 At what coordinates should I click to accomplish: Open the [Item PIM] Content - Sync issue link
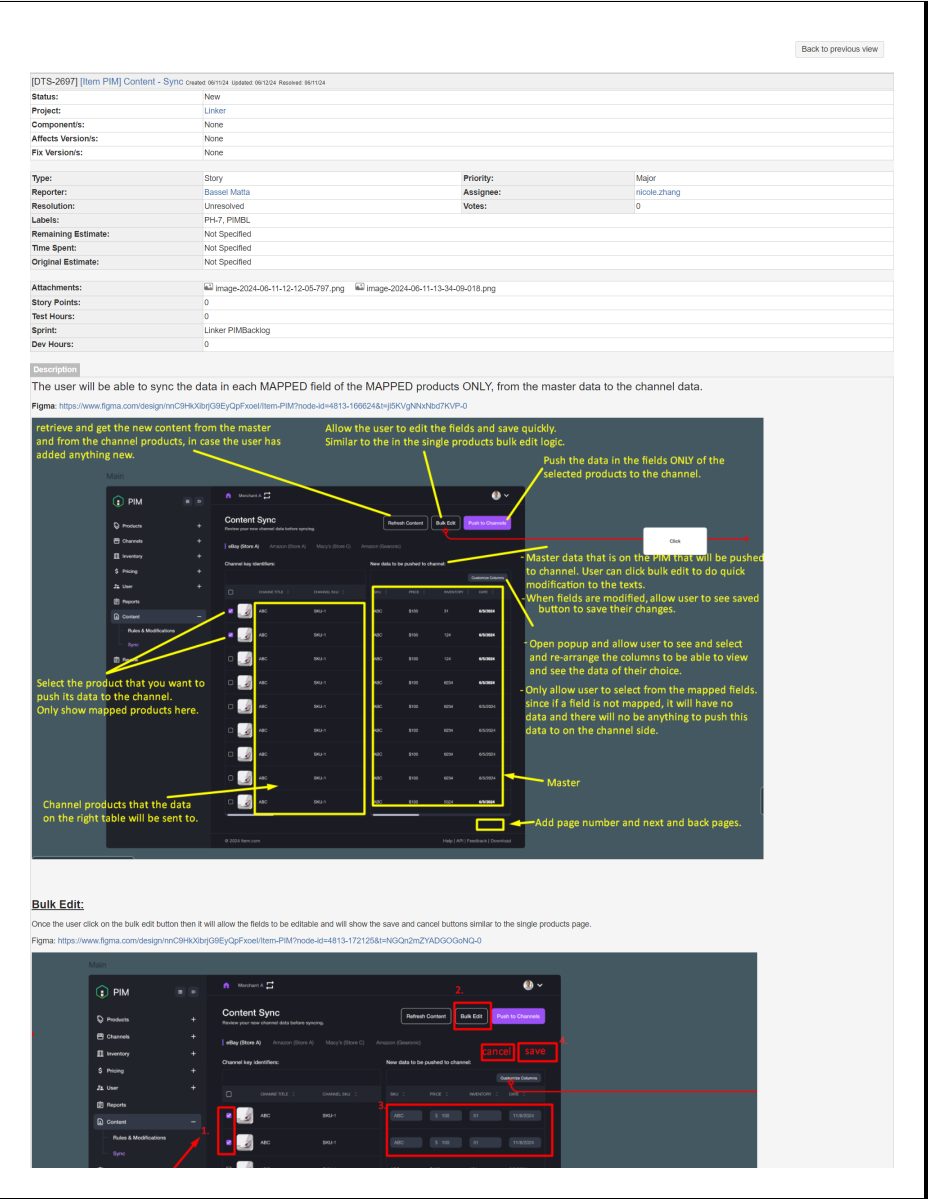pos(131,82)
